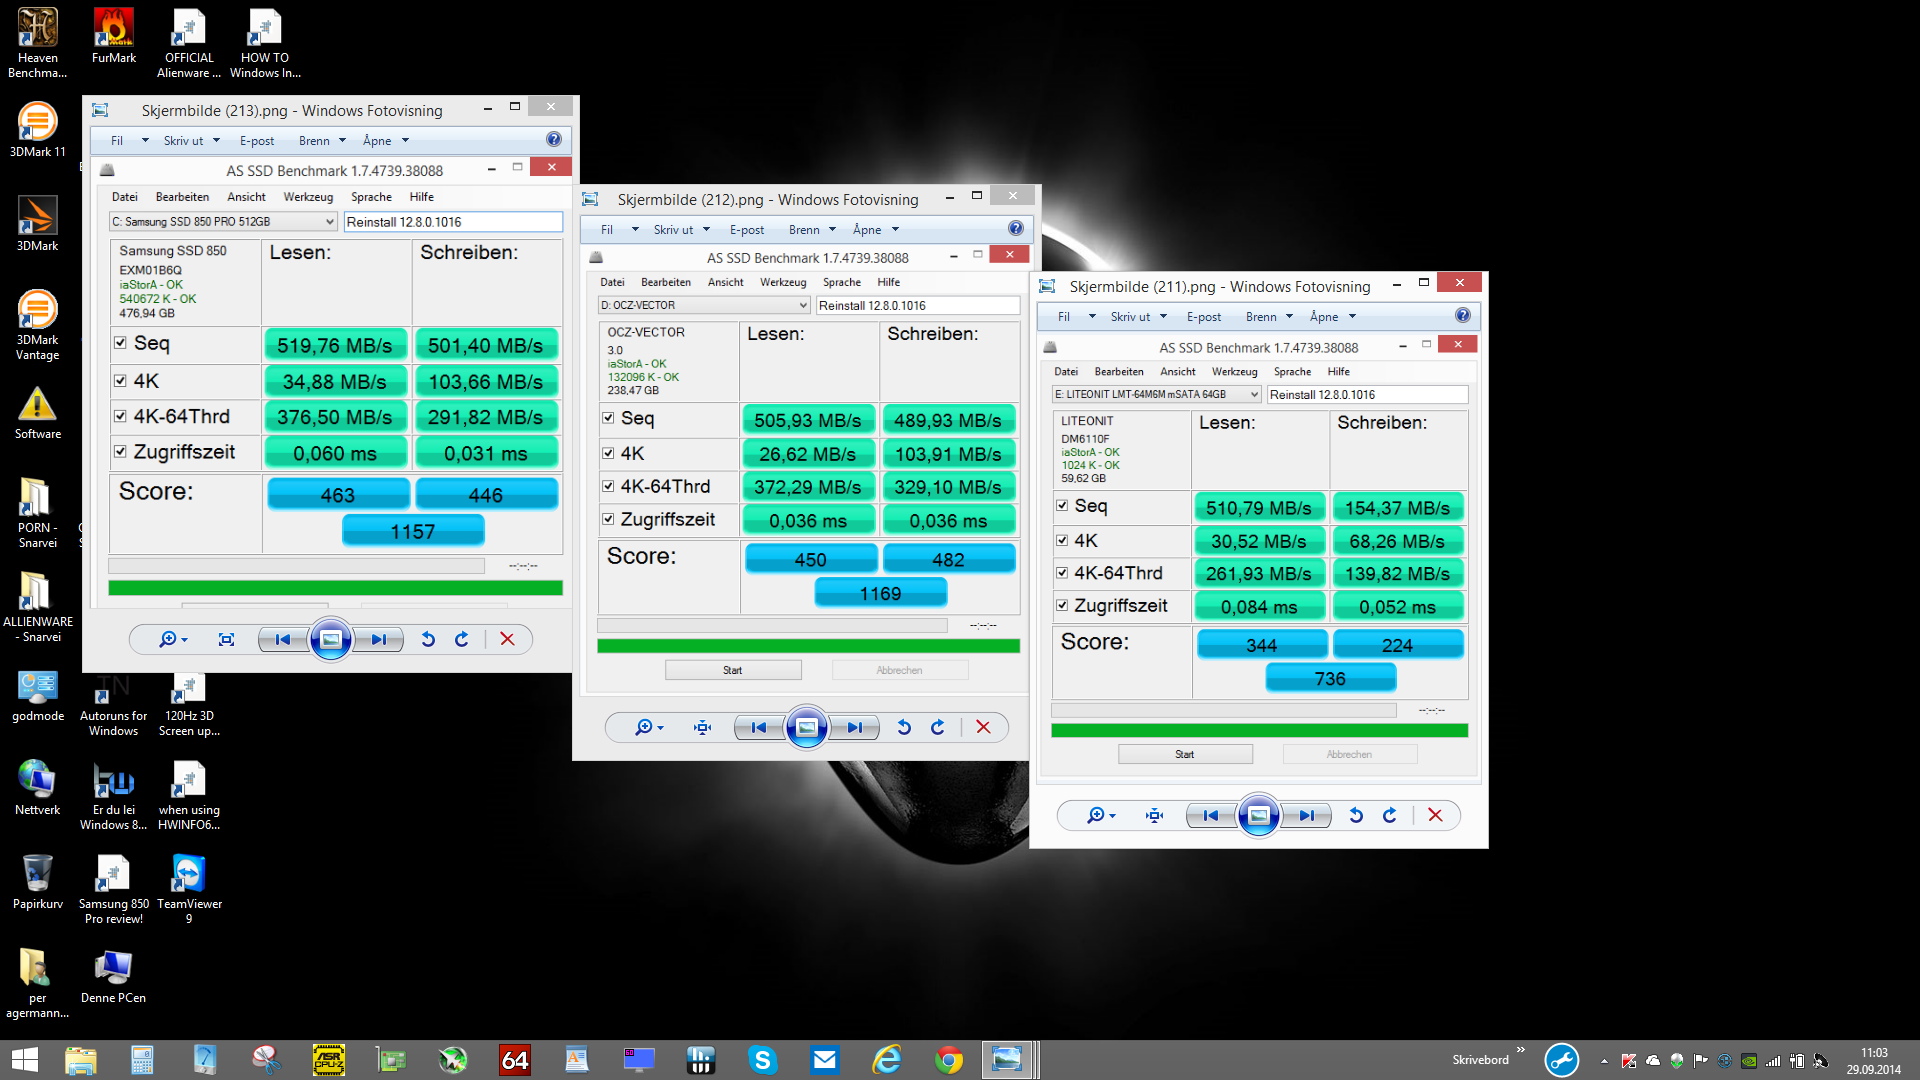
Task: Toggle Seq checkbox for OCZ-VECTOR
Action: tap(608, 418)
